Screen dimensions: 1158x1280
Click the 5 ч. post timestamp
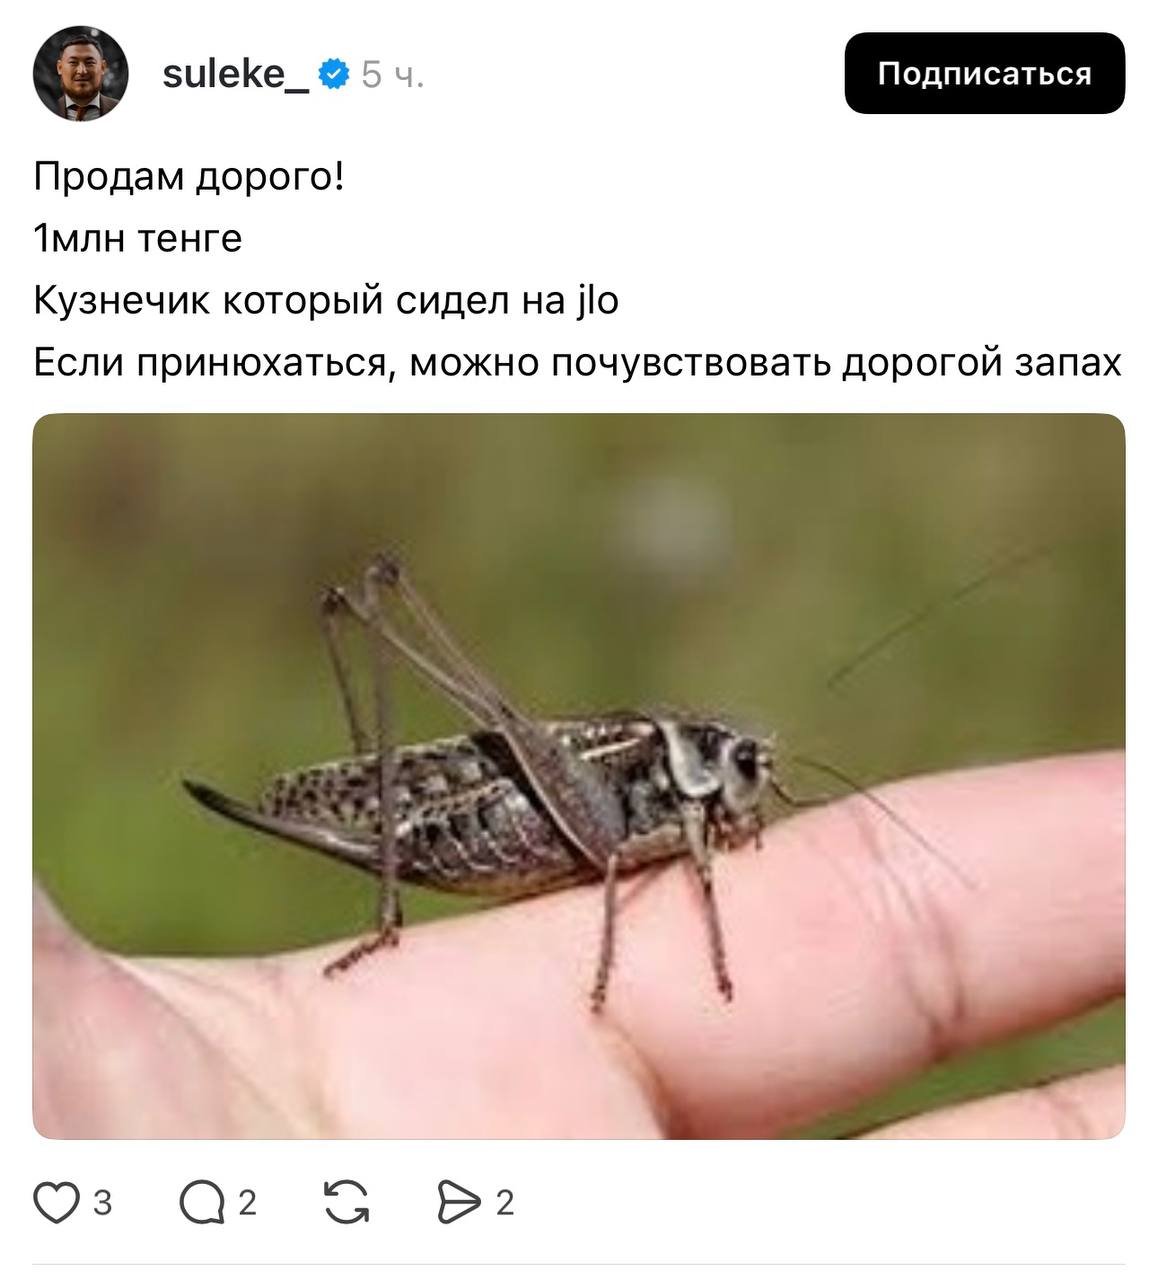click(x=393, y=75)
